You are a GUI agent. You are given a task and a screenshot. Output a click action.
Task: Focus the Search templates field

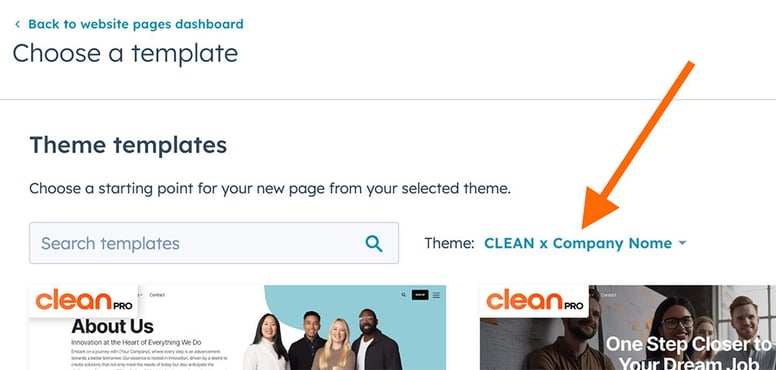[x=214, y=243]
